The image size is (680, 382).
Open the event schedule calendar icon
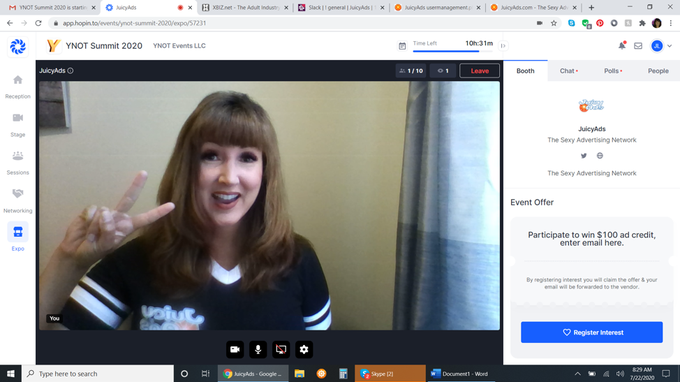402,46
